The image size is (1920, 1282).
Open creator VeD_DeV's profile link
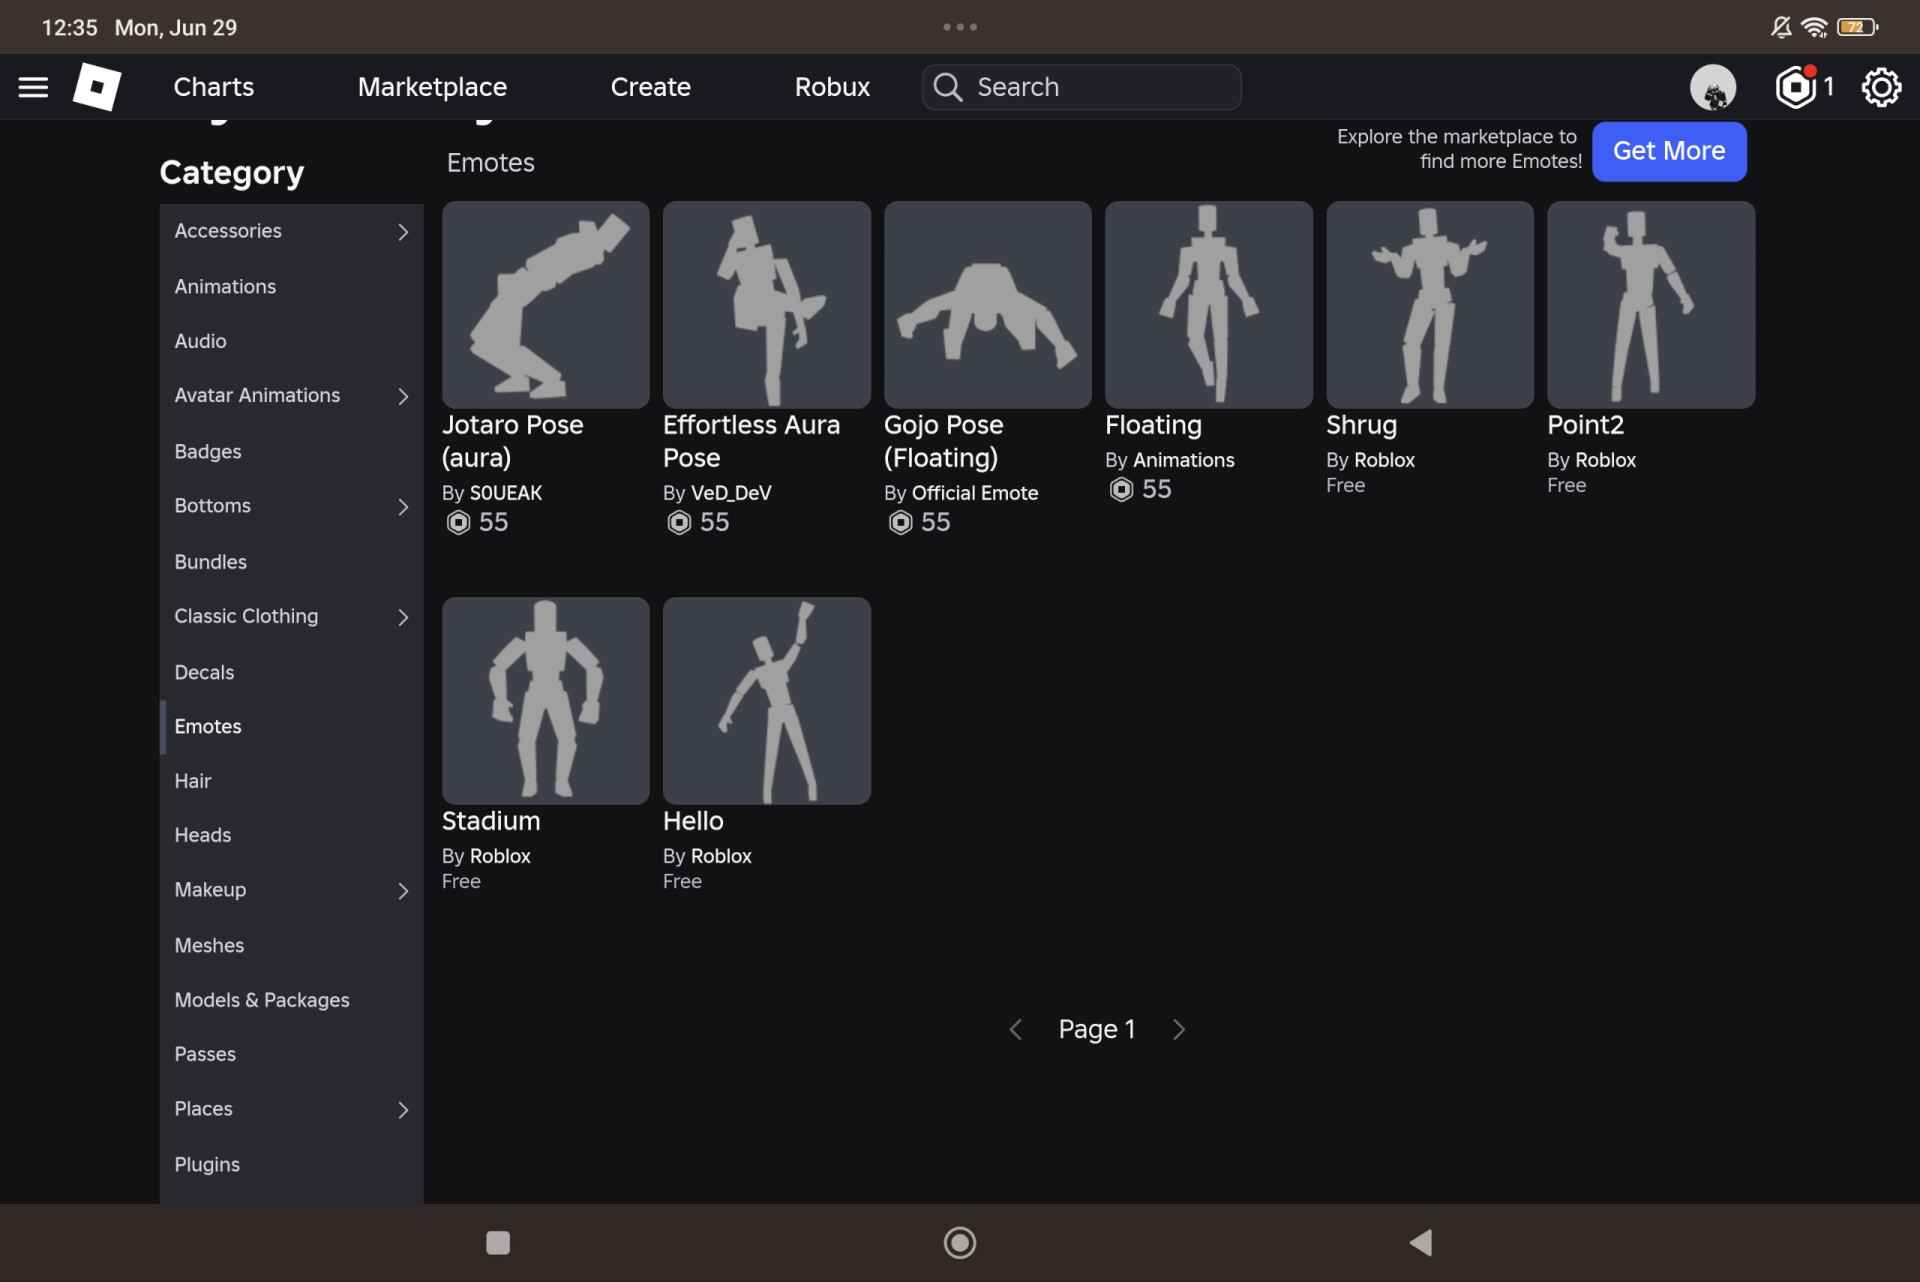coord(731,493)
